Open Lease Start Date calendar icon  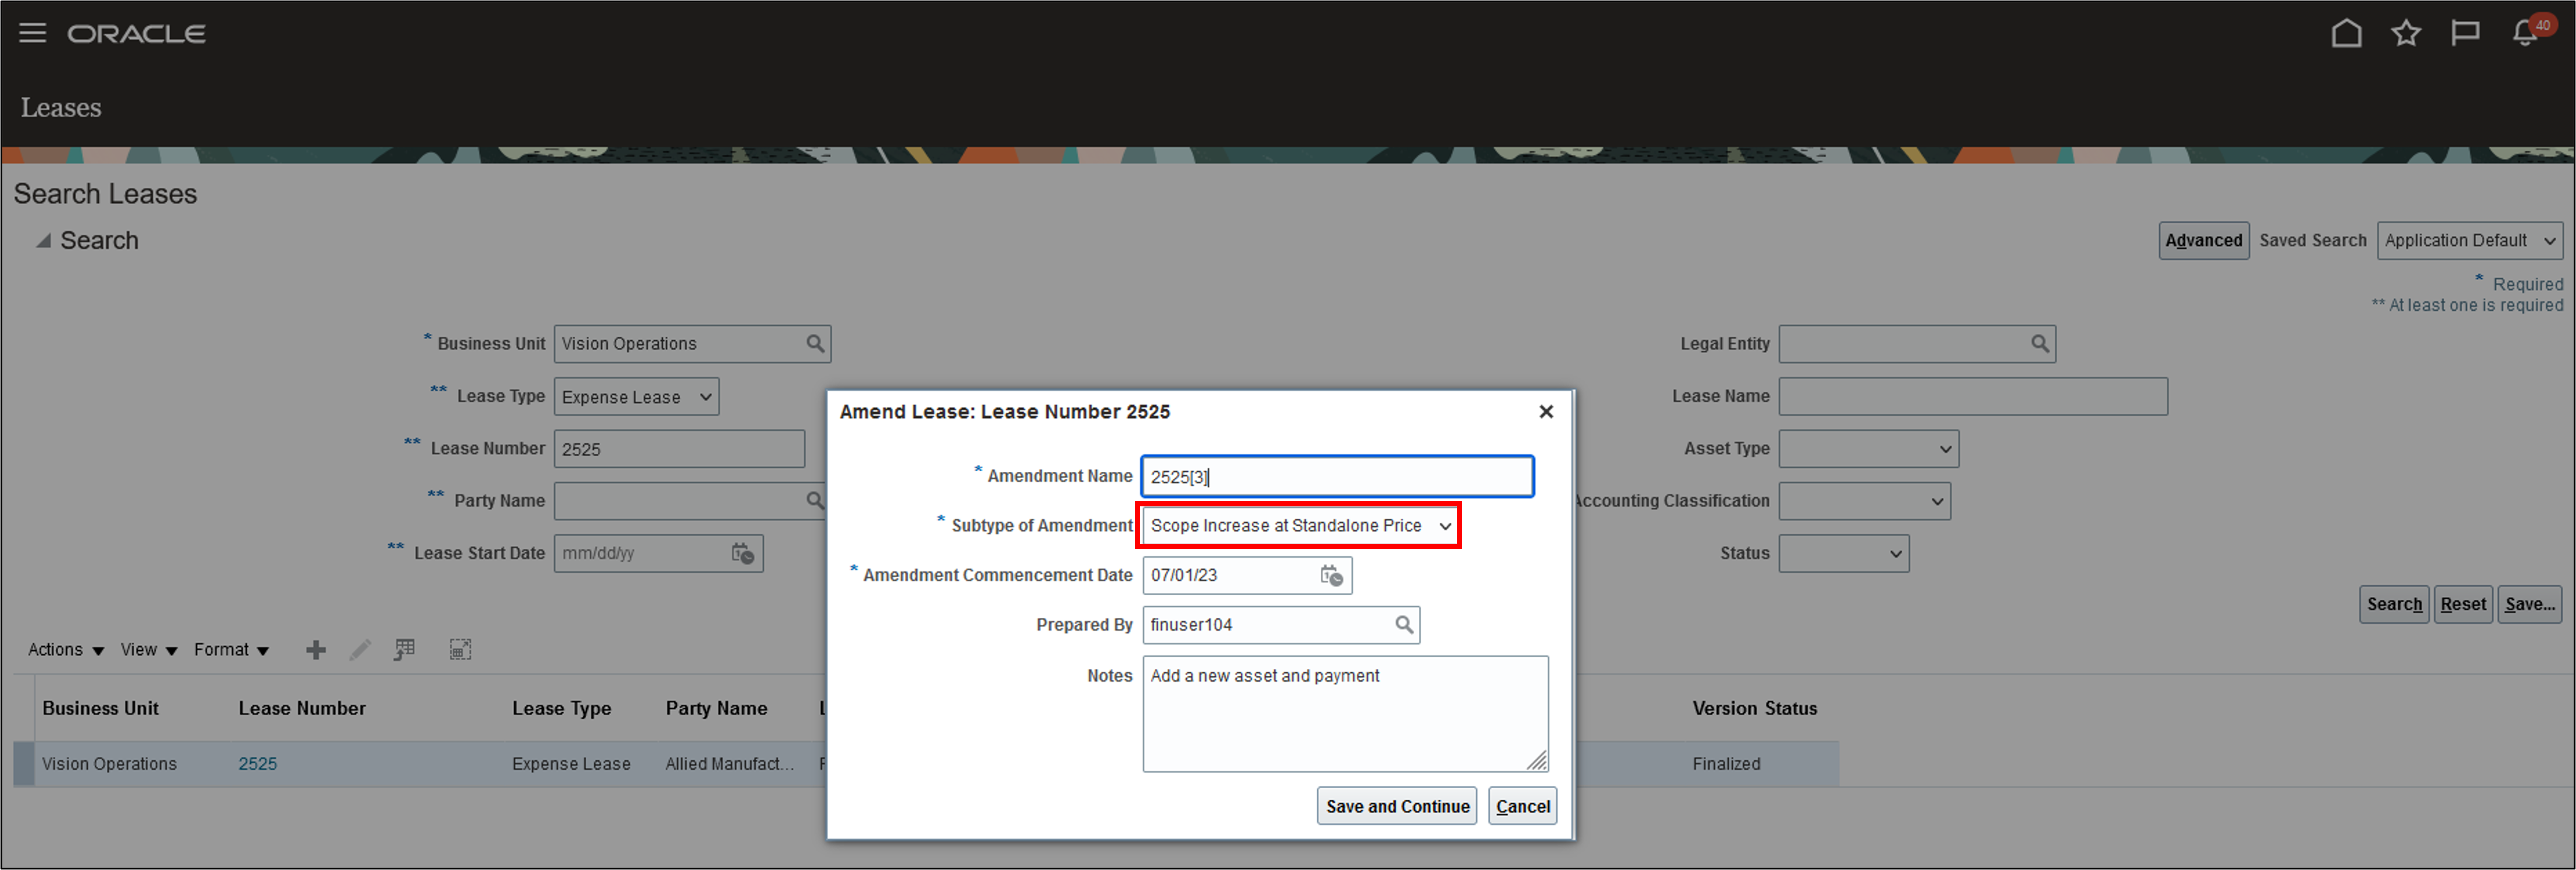[742, 554]
